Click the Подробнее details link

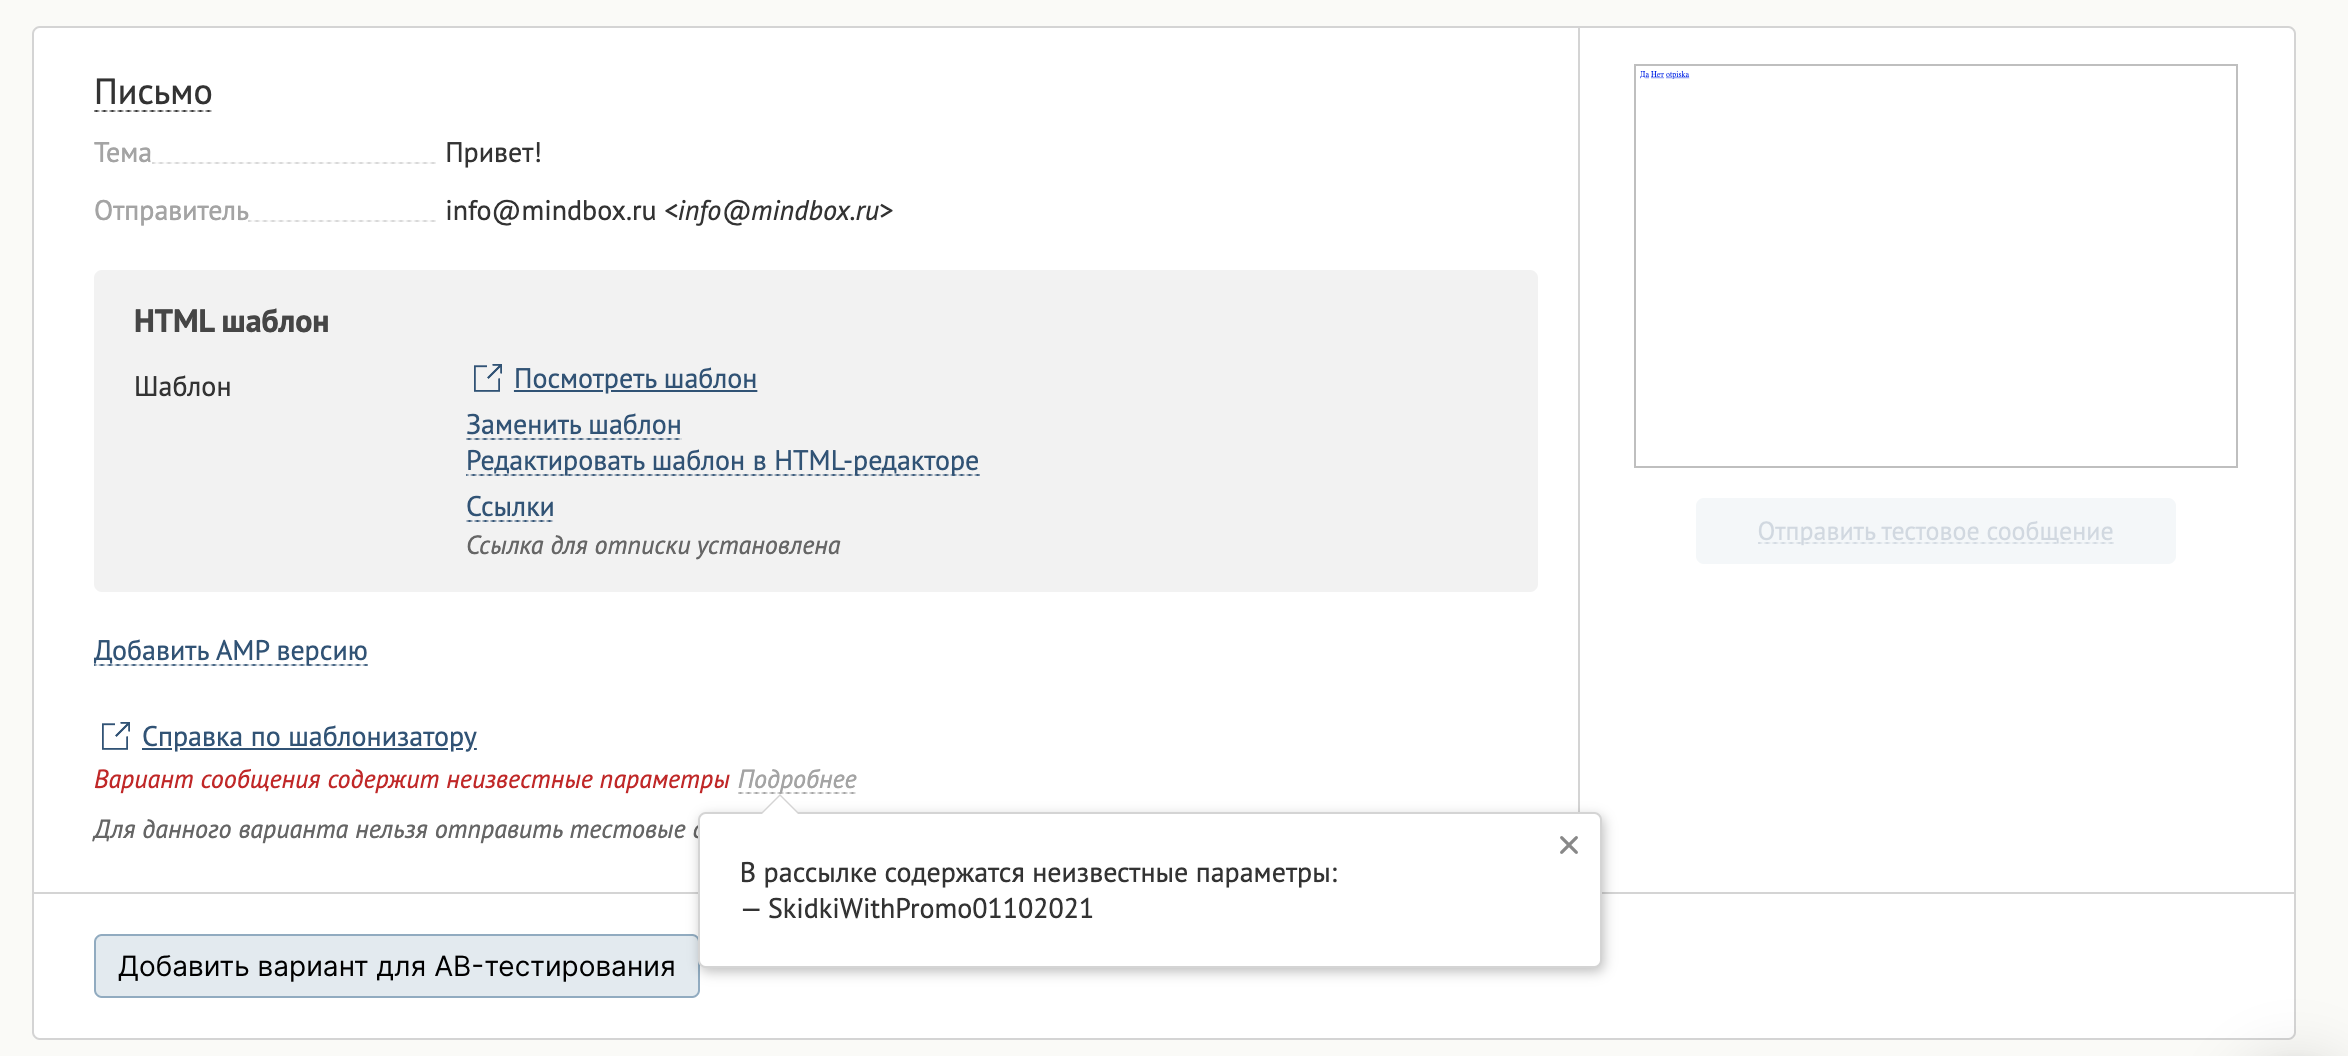tap(797, 779)
